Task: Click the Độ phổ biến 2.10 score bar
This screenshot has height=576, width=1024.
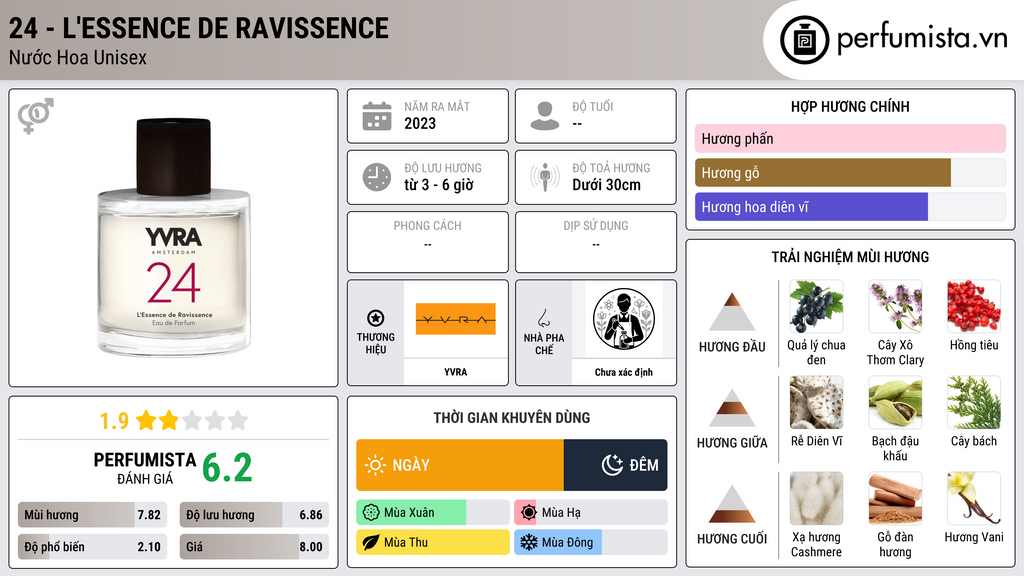Action: click(x=92, y=547)
